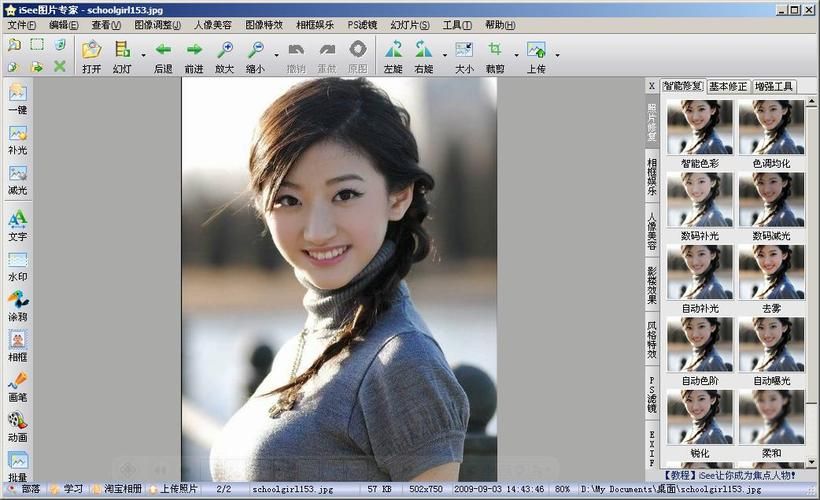The image size is (820, 500).
Task: Expand the dropdown arrow beside 幻灯
Action: [142, 55]
